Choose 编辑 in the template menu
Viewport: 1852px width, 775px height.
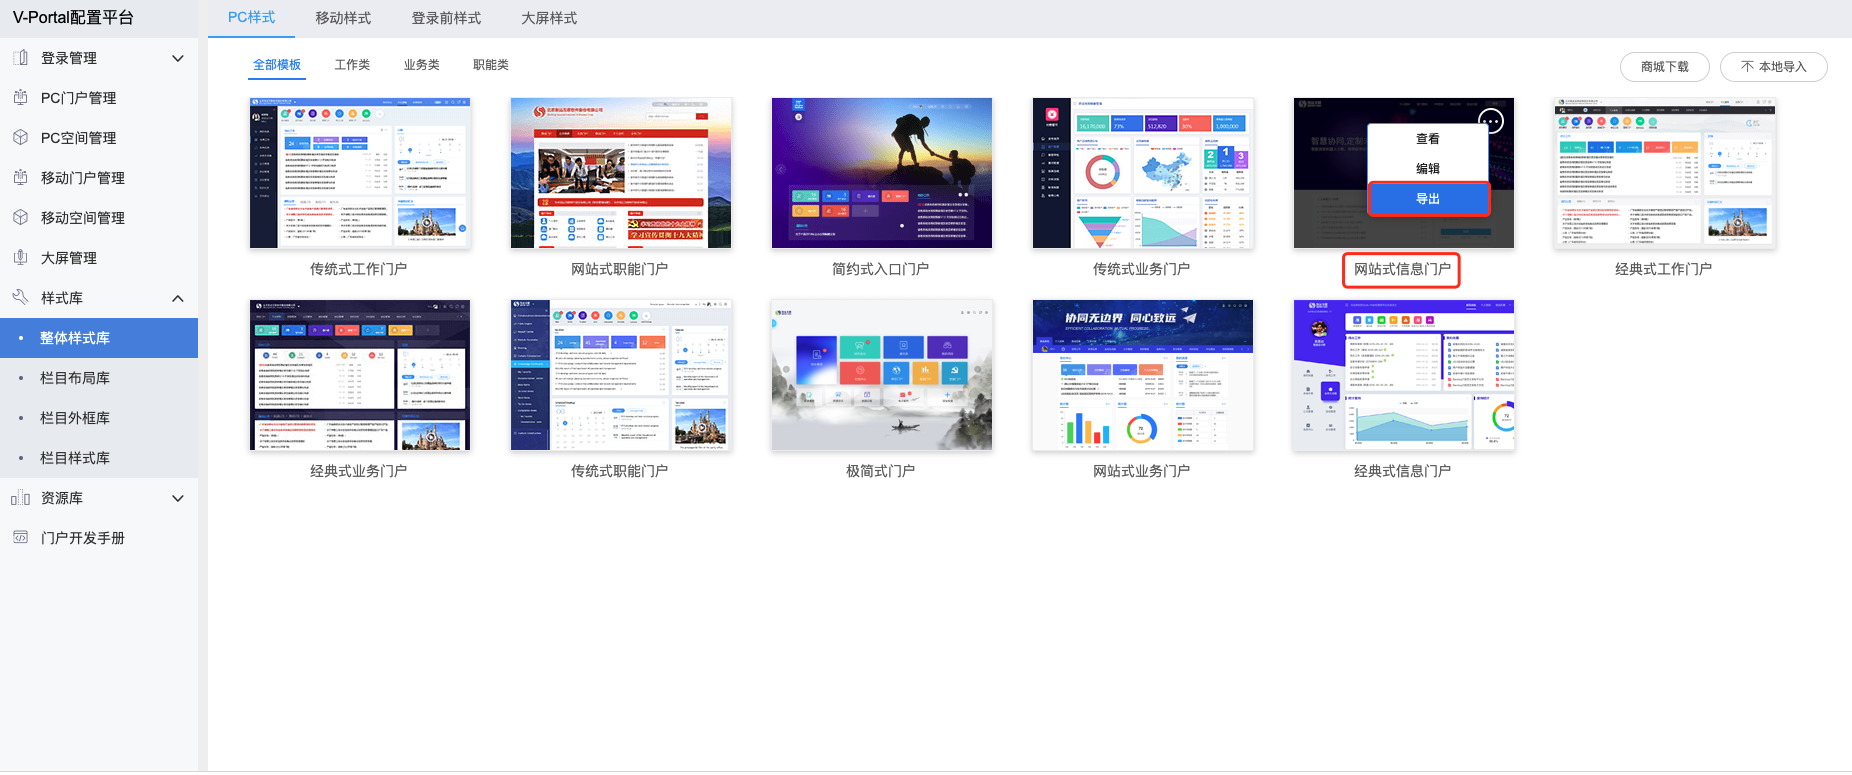pos(1428,169)
